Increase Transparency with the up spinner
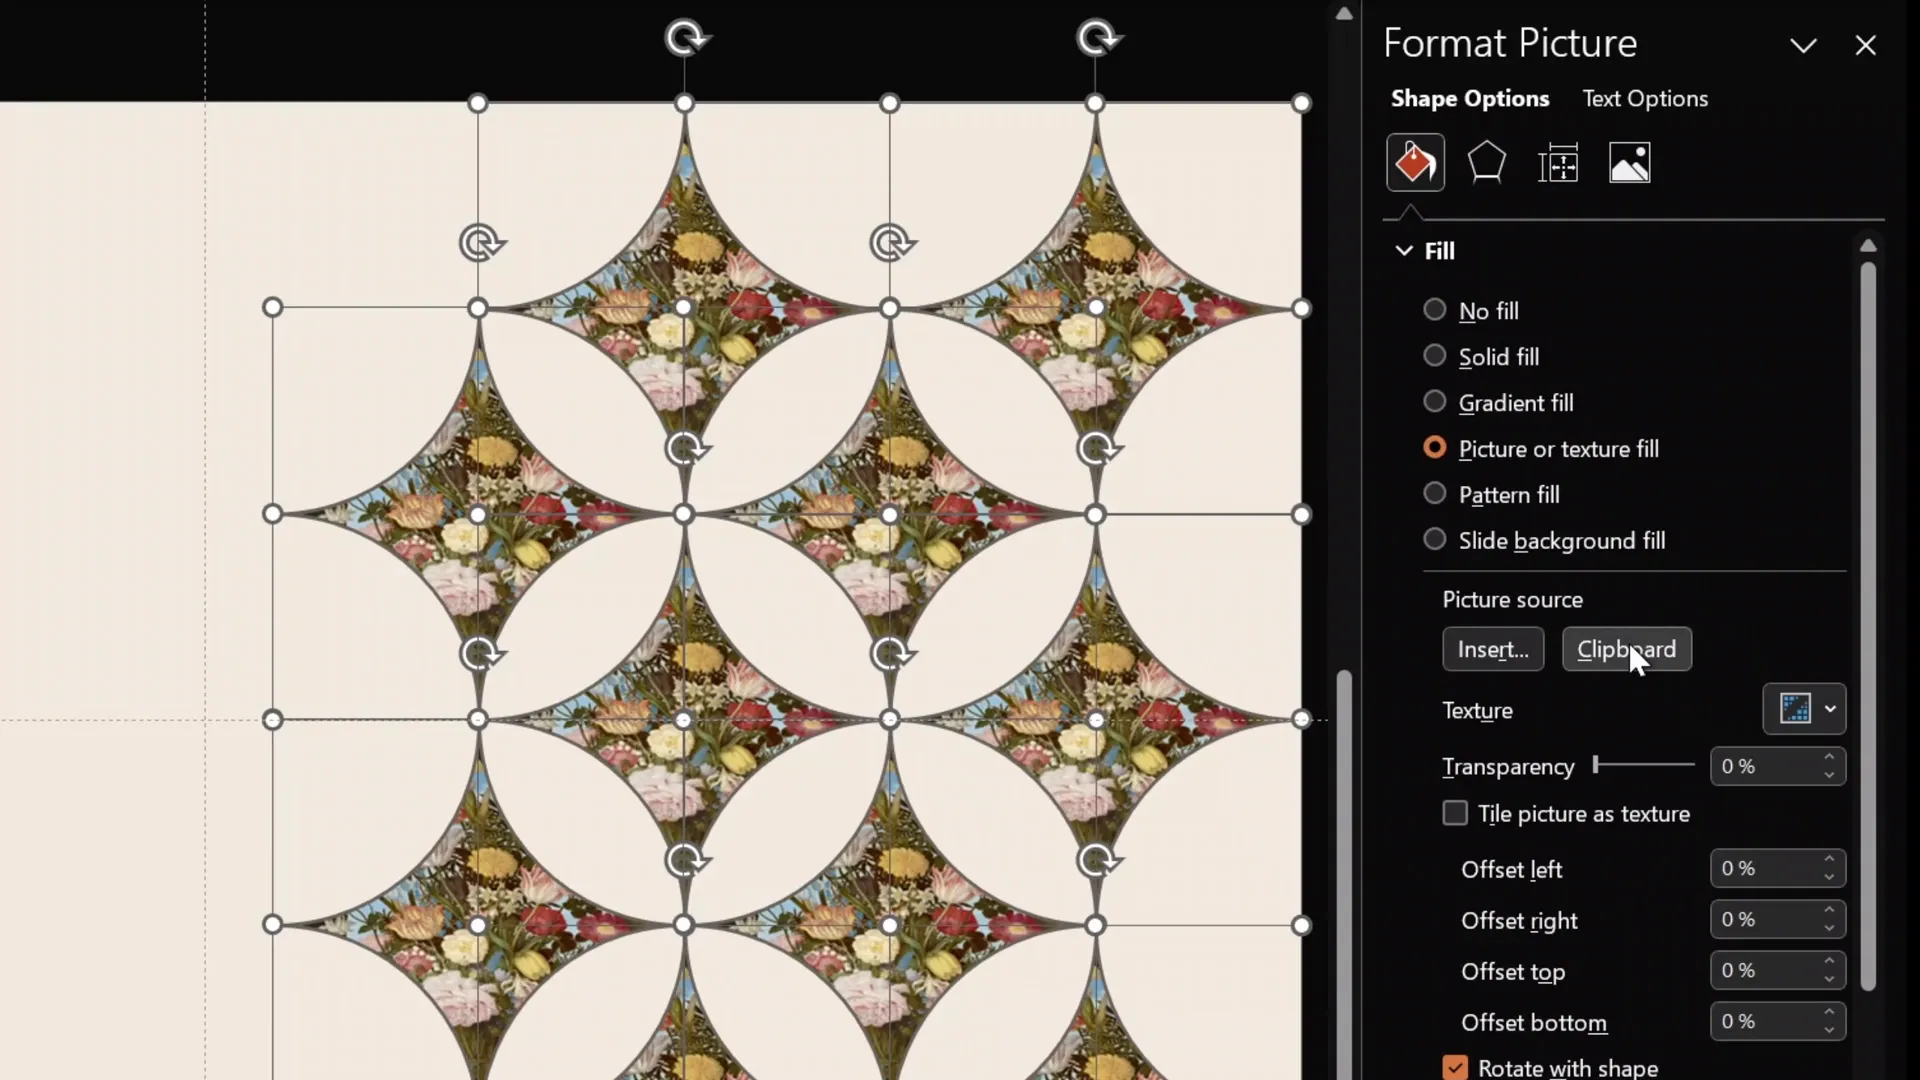Screen dimensions: 1920x1080 coord(1829,757)
